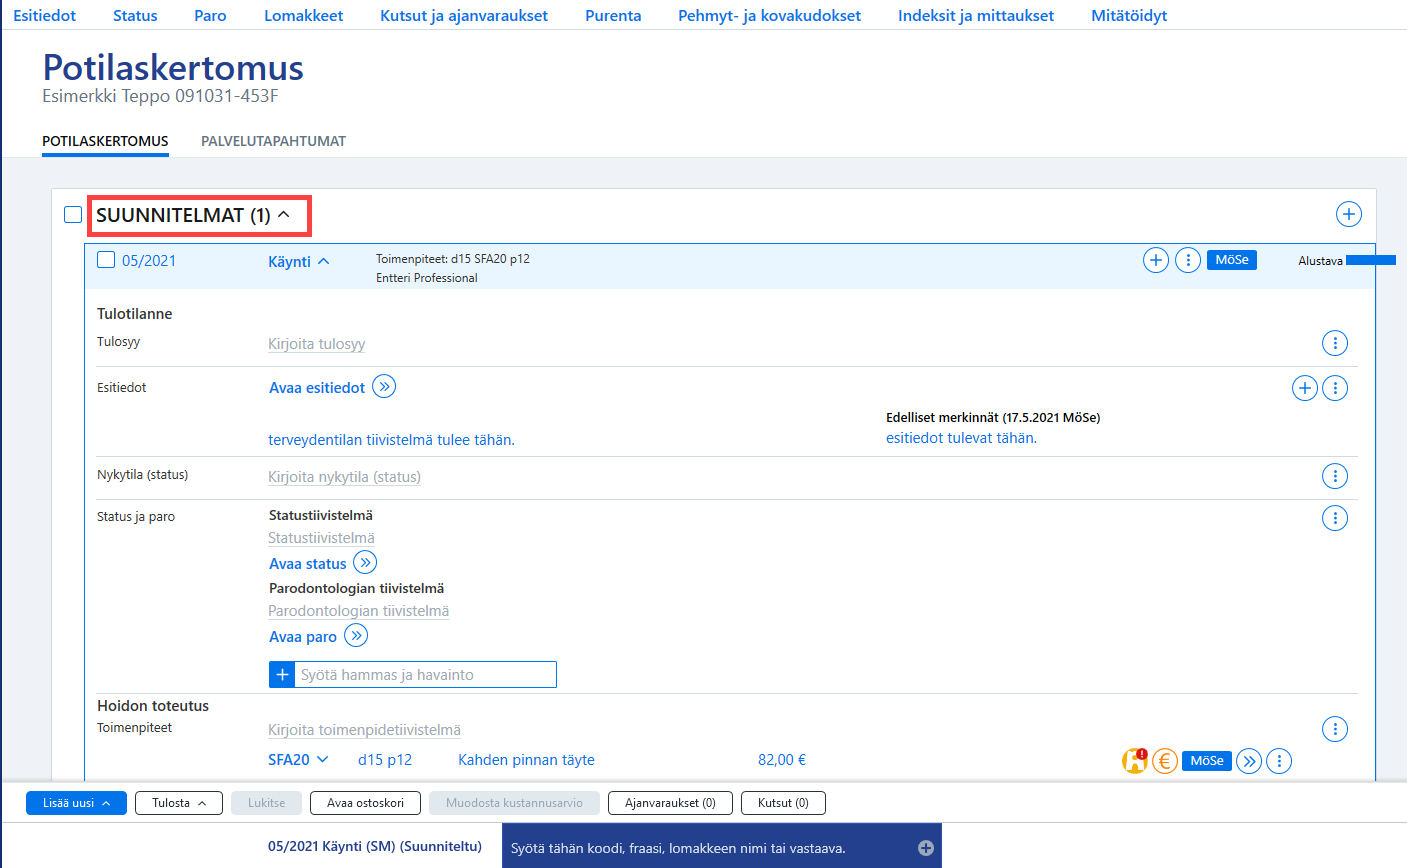This screenshot has height=868, width=1407.
Task: Click the code and phrase entry bar at bottom
Action: coord(721,848)
